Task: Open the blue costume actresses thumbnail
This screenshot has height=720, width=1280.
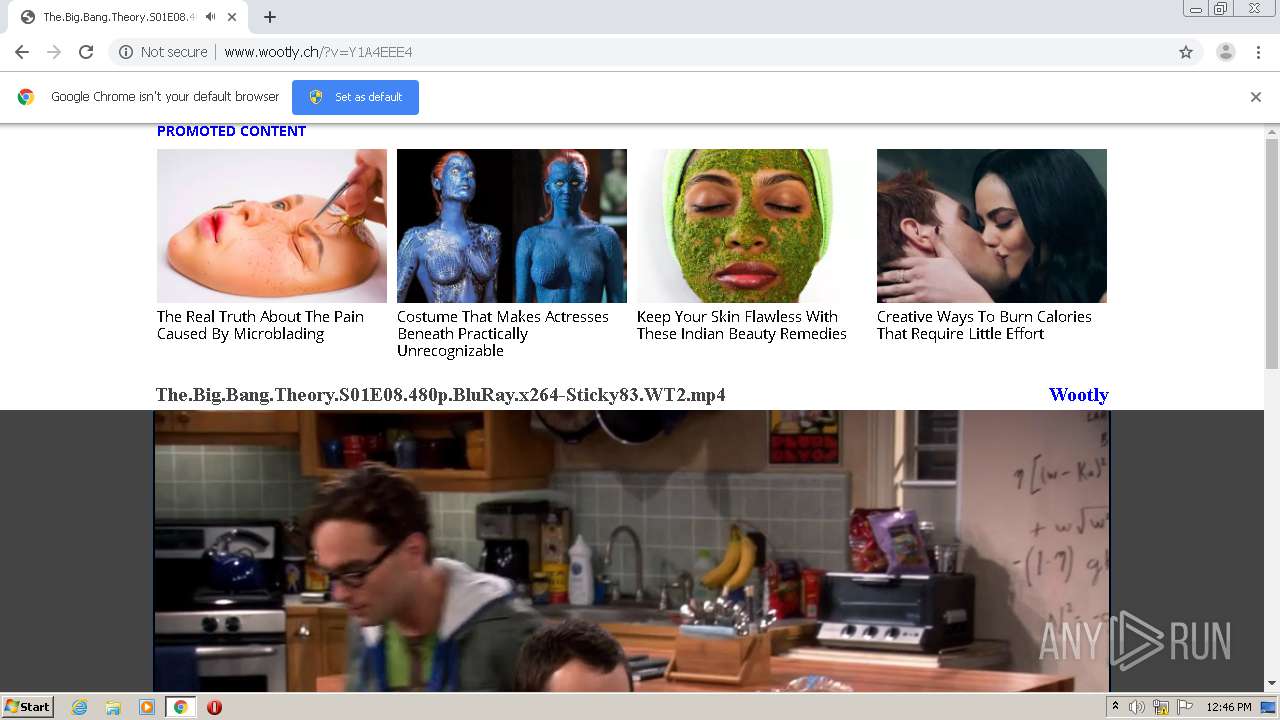Action: (512, 226)
